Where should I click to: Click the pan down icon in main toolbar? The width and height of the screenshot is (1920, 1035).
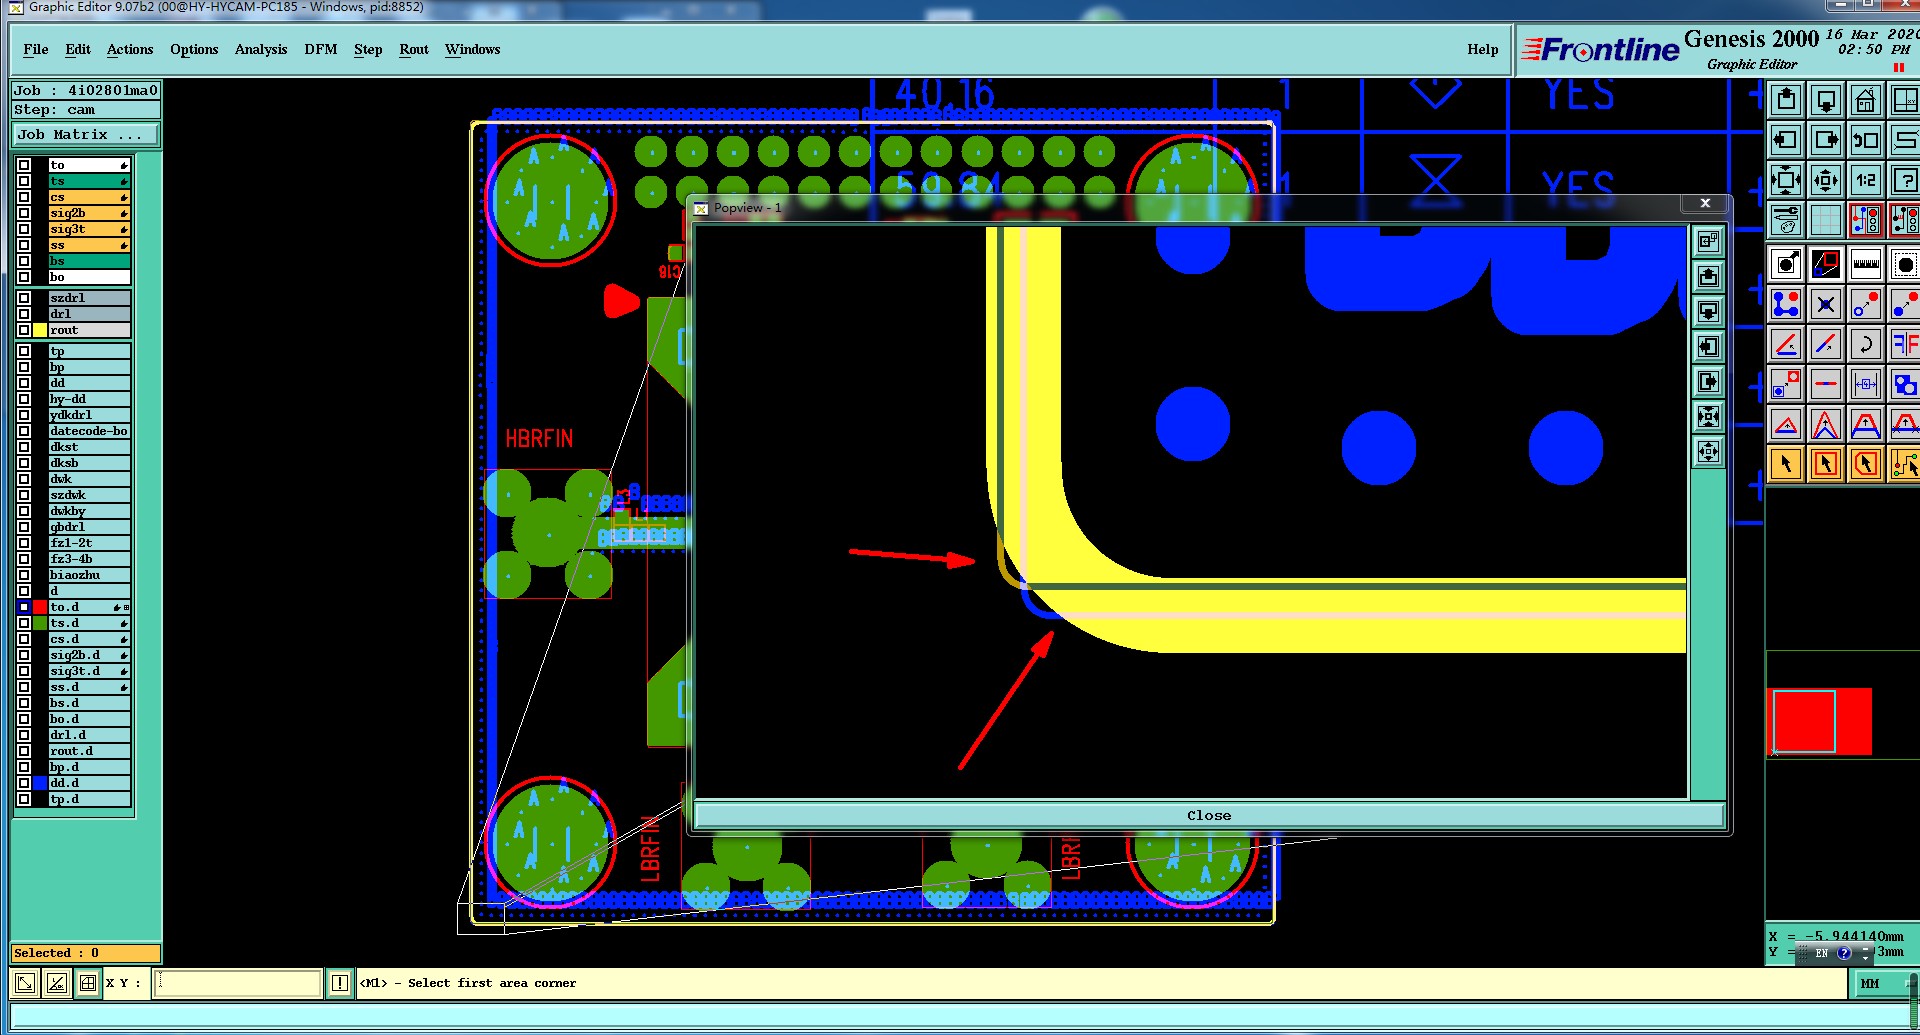[x=1826, y=100]
